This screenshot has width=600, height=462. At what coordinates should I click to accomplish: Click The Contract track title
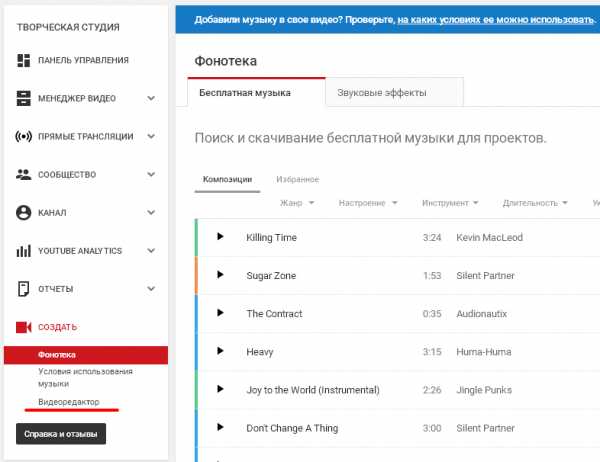point(274,313)
